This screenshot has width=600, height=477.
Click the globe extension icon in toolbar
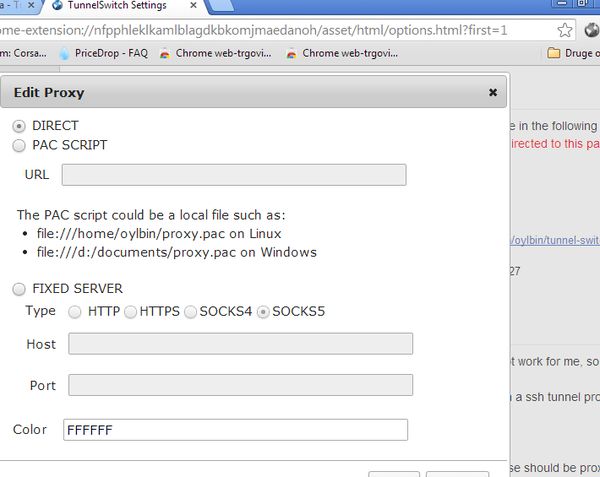click(x=591, y=30)
